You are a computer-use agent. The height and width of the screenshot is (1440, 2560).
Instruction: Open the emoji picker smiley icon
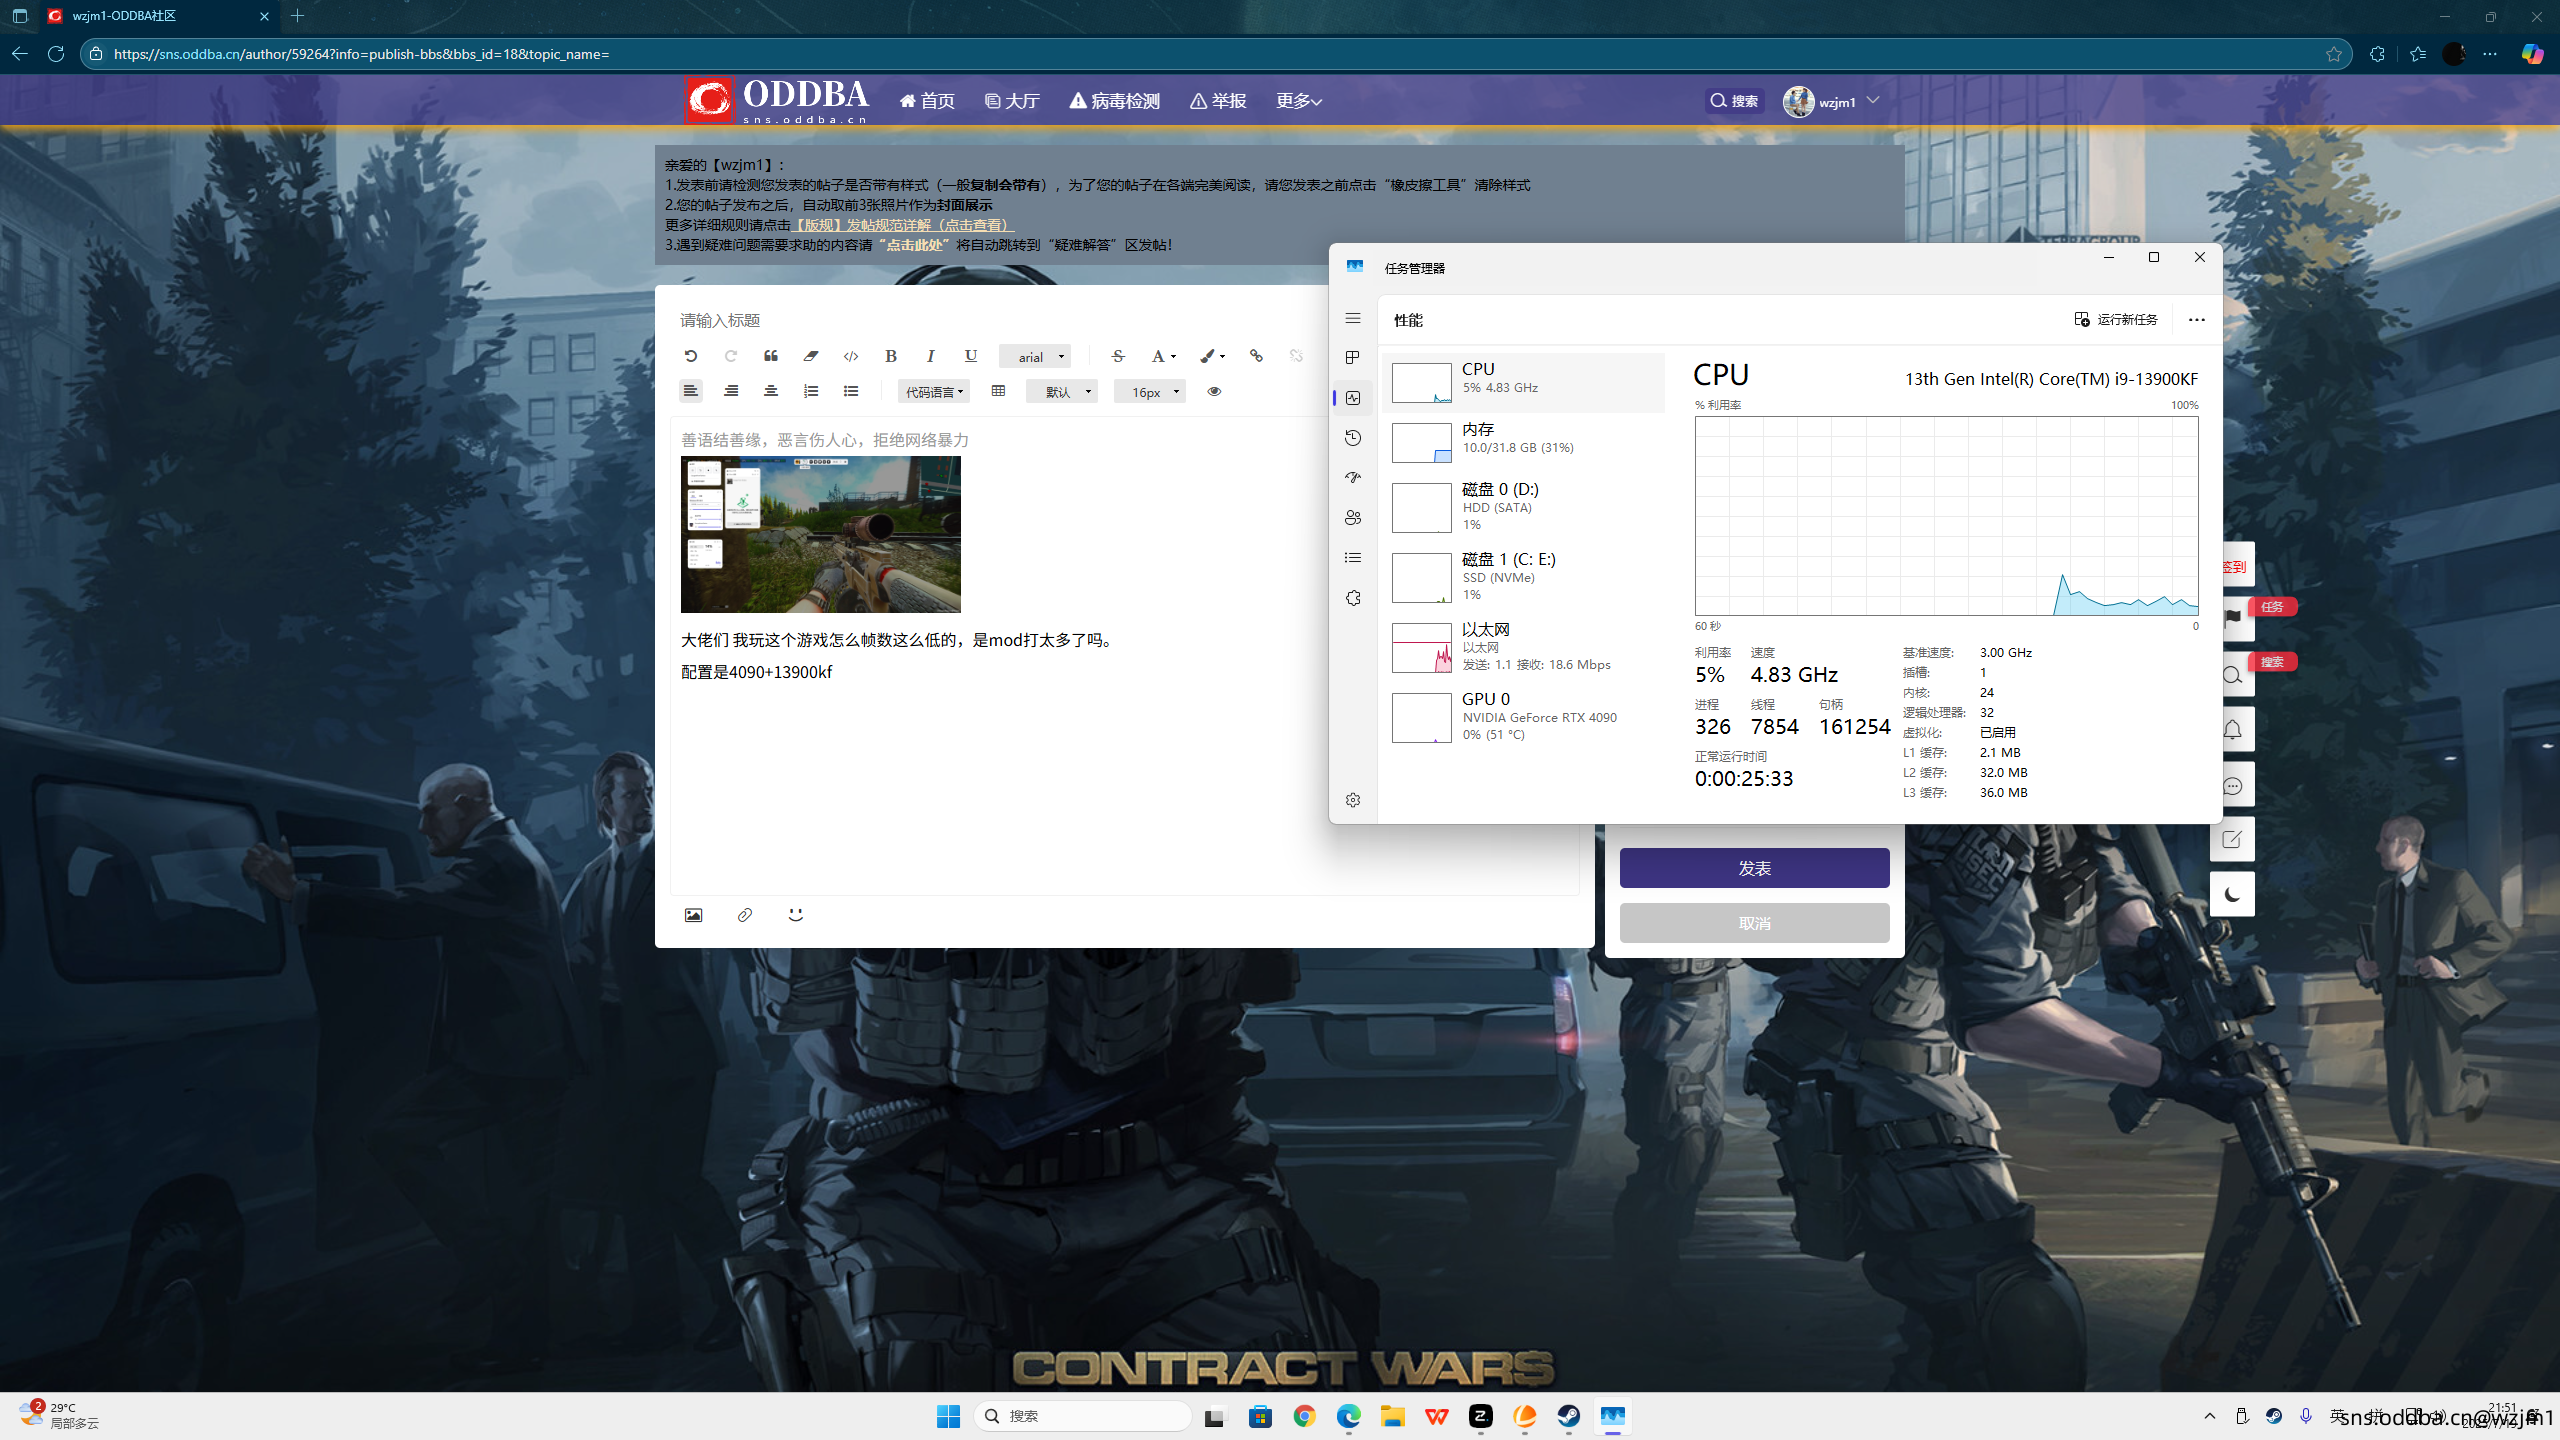[795, 915]
